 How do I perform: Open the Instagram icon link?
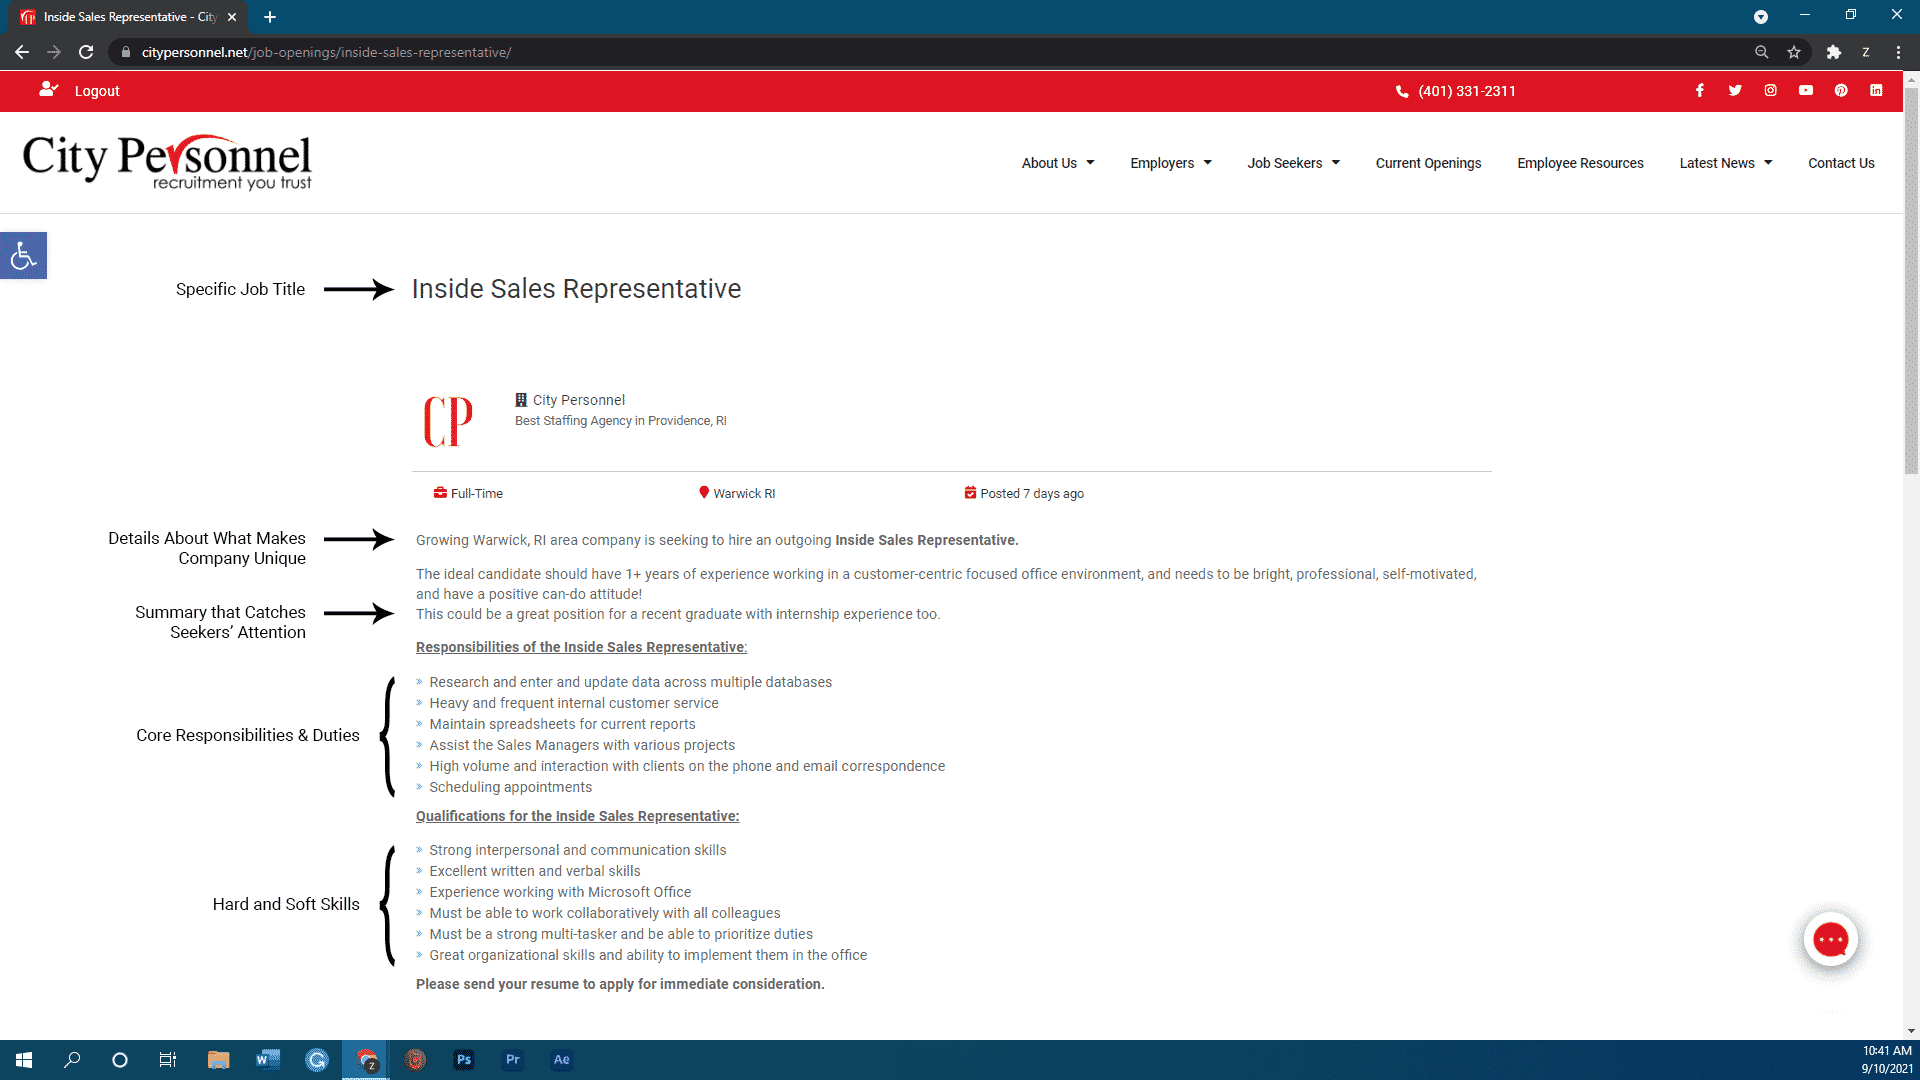coord(1770,90)
